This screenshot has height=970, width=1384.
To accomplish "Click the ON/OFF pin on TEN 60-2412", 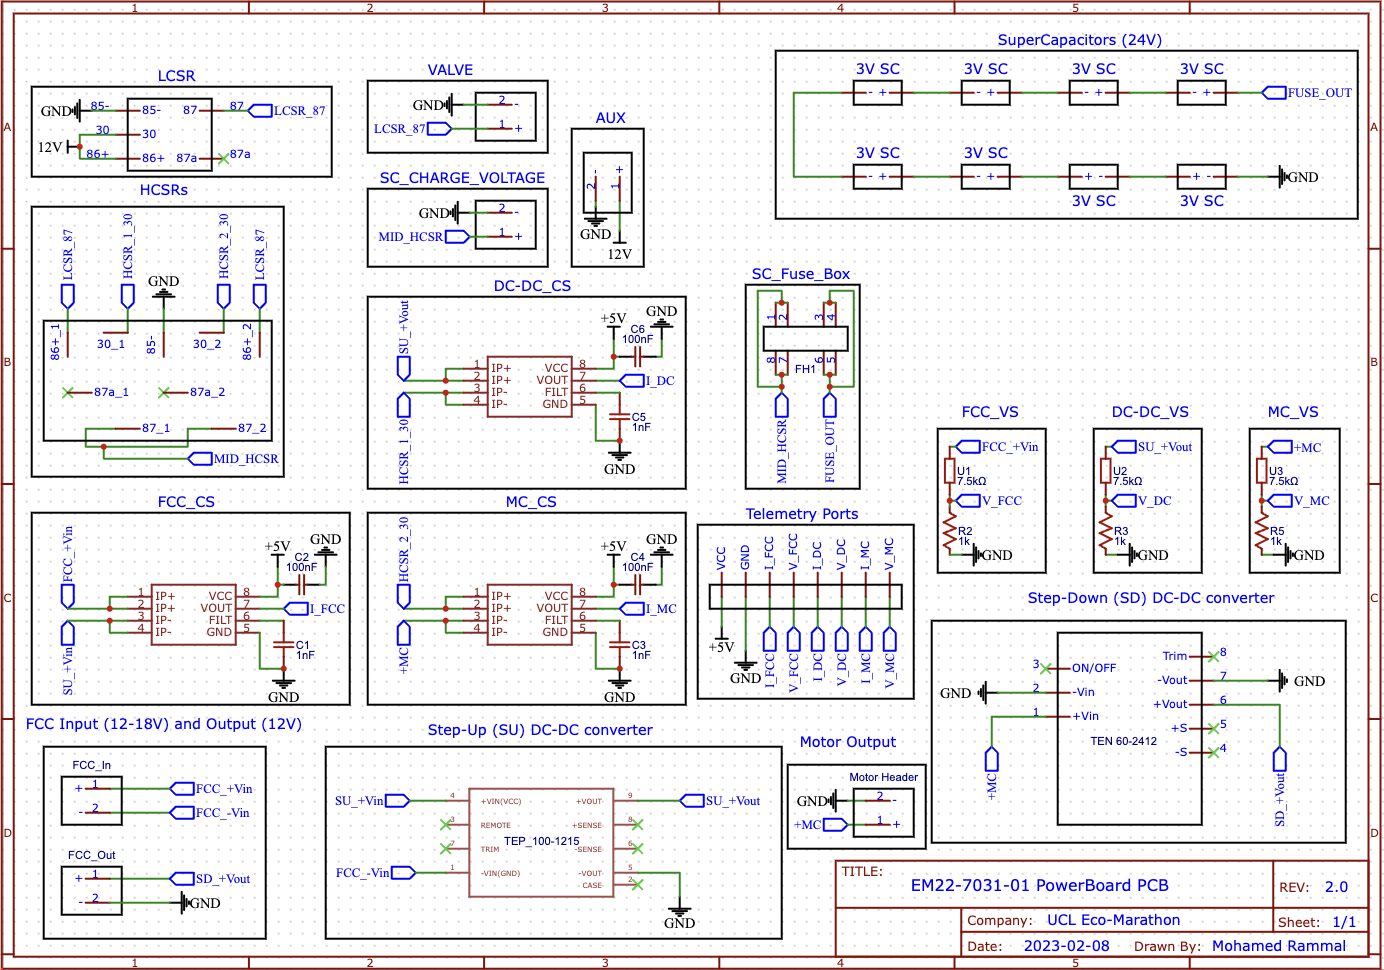I will (x=1094, y=668).
